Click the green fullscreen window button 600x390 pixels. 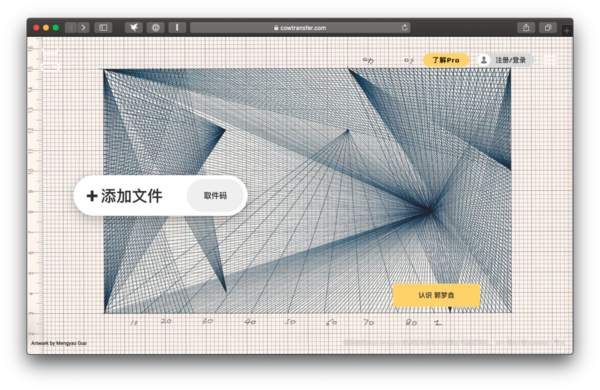click(56, 28)
